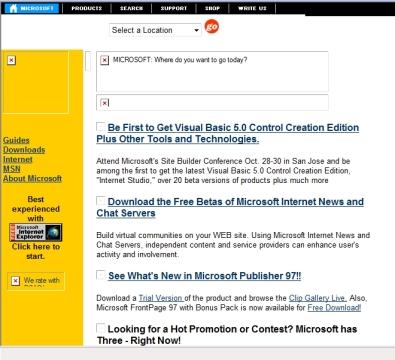Open the Support menu item
The height and width of the screenshot is (360, 395).
coord(174,8)
